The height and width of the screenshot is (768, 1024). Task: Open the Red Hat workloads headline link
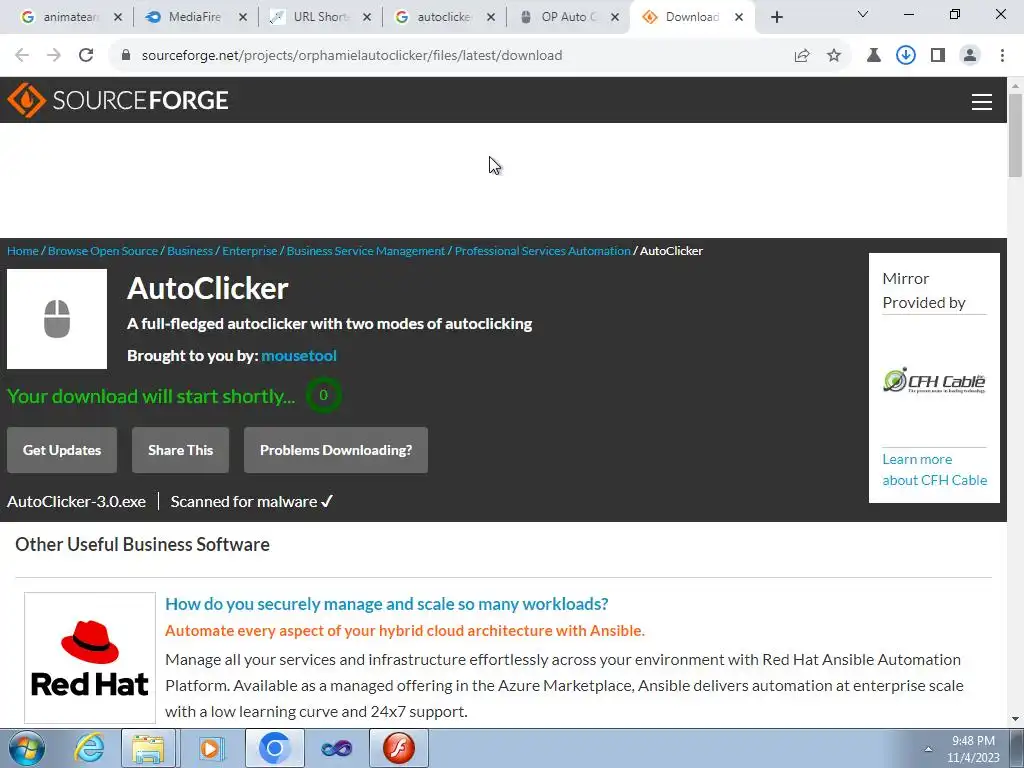(387, 603)
